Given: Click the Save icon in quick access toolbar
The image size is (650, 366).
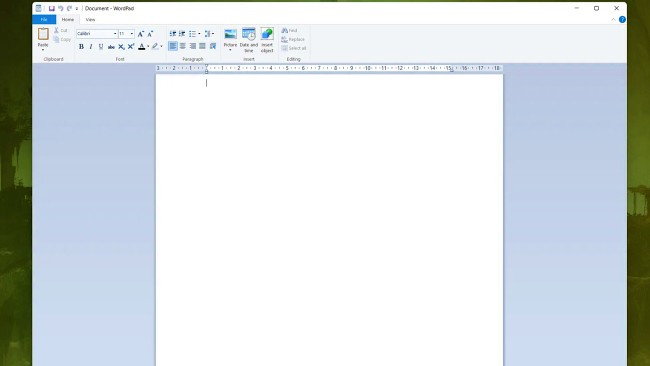Looking at the screenshot, I should coord(51,8).
